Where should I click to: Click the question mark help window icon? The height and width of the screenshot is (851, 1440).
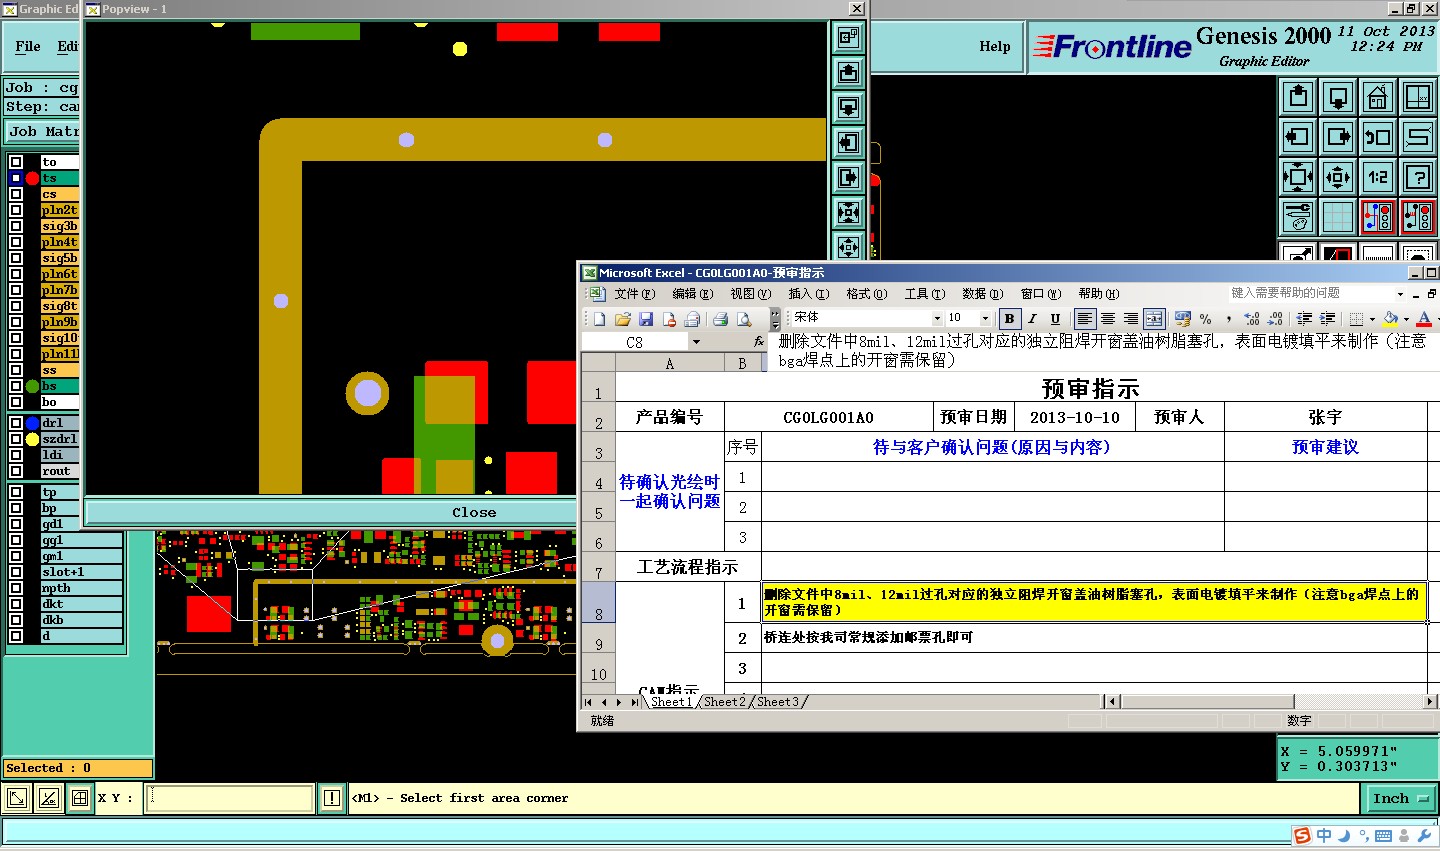(1418, 177)
